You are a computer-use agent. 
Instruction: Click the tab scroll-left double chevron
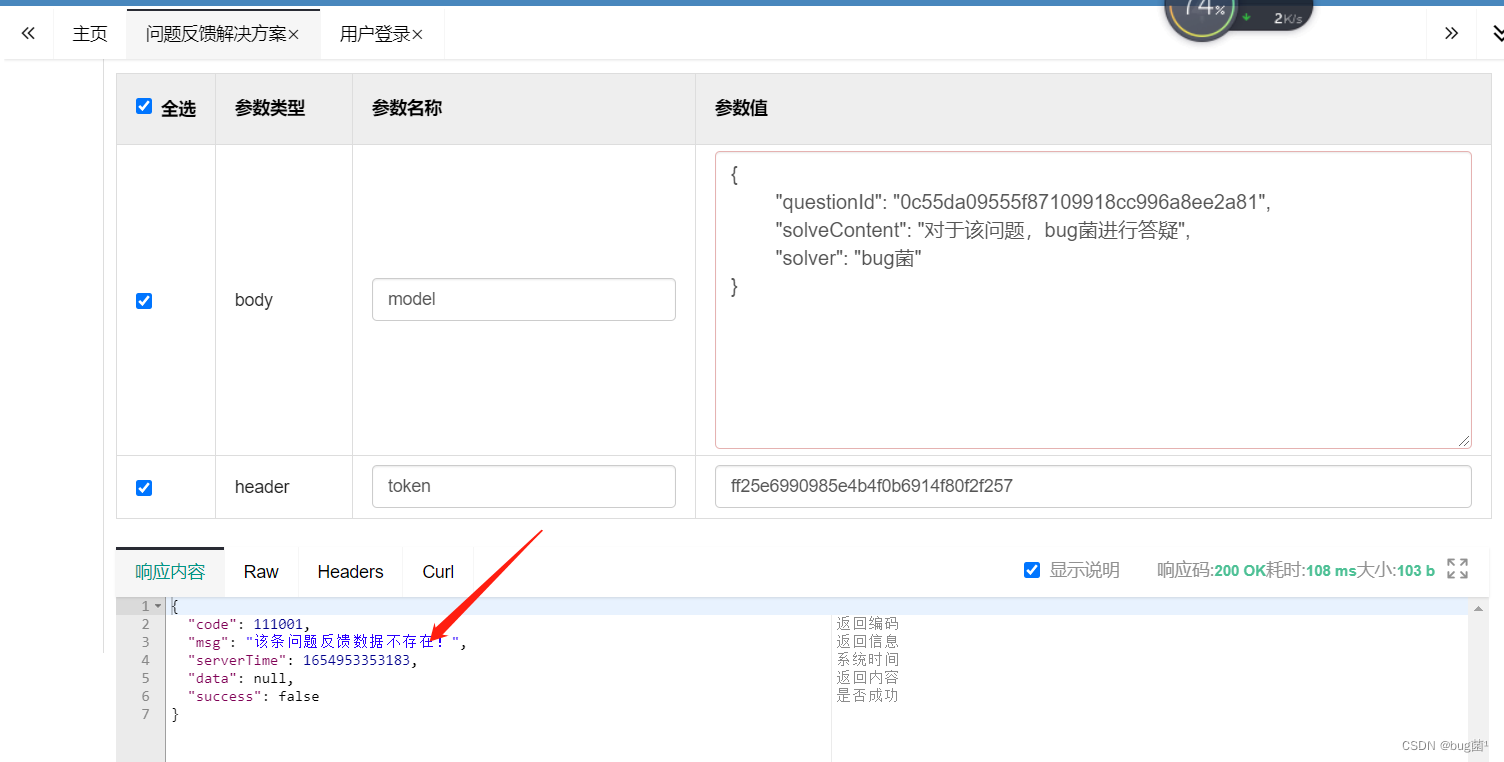(x=28, y=34)
